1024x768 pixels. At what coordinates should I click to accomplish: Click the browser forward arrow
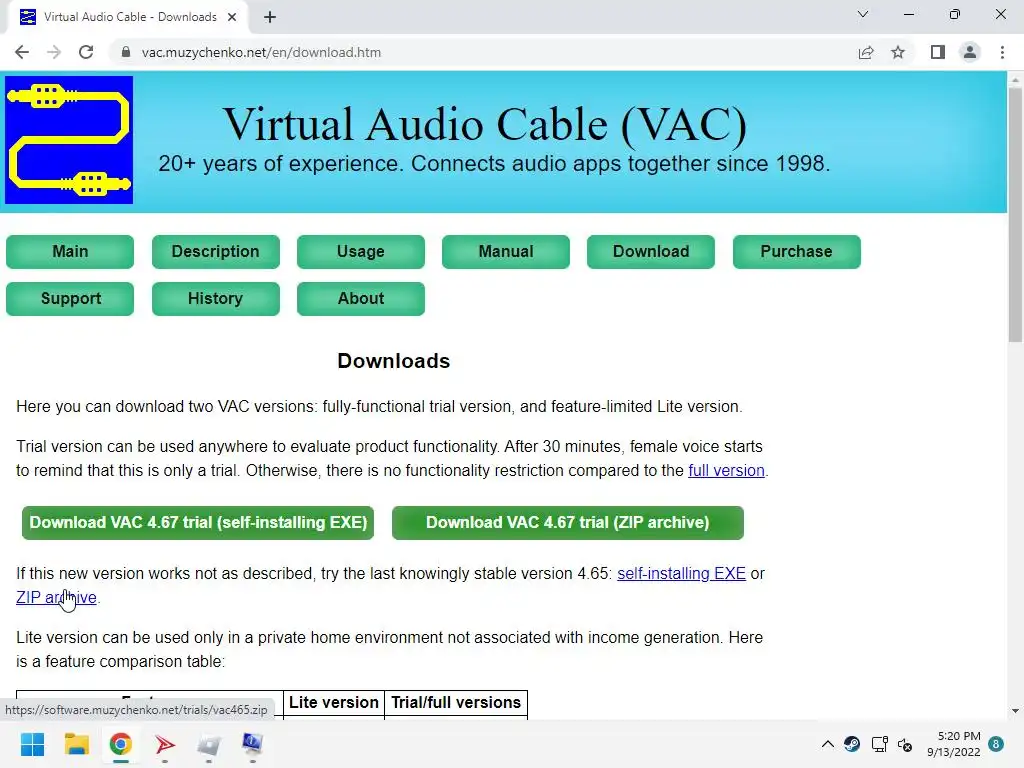click(x=54, y=52)
